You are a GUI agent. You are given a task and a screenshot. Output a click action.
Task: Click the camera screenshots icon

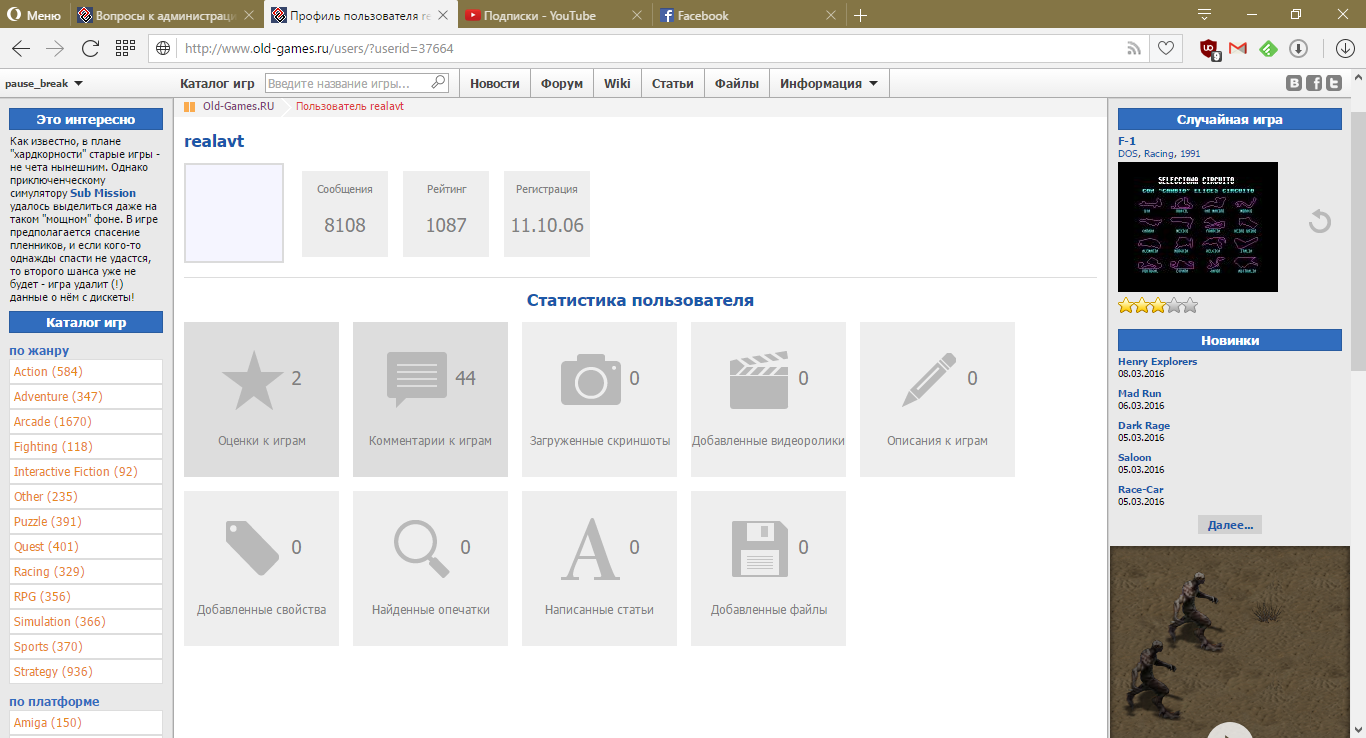(591, 380)
